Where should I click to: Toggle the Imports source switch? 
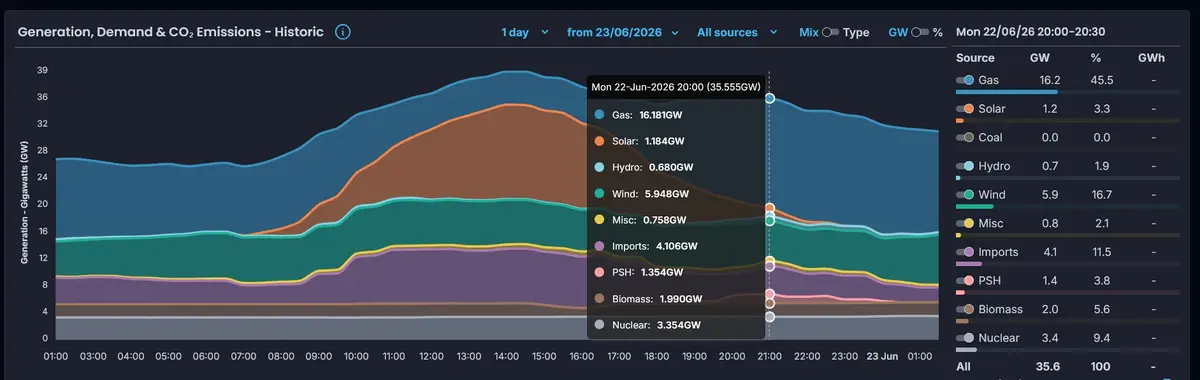[x=965, y=252]
